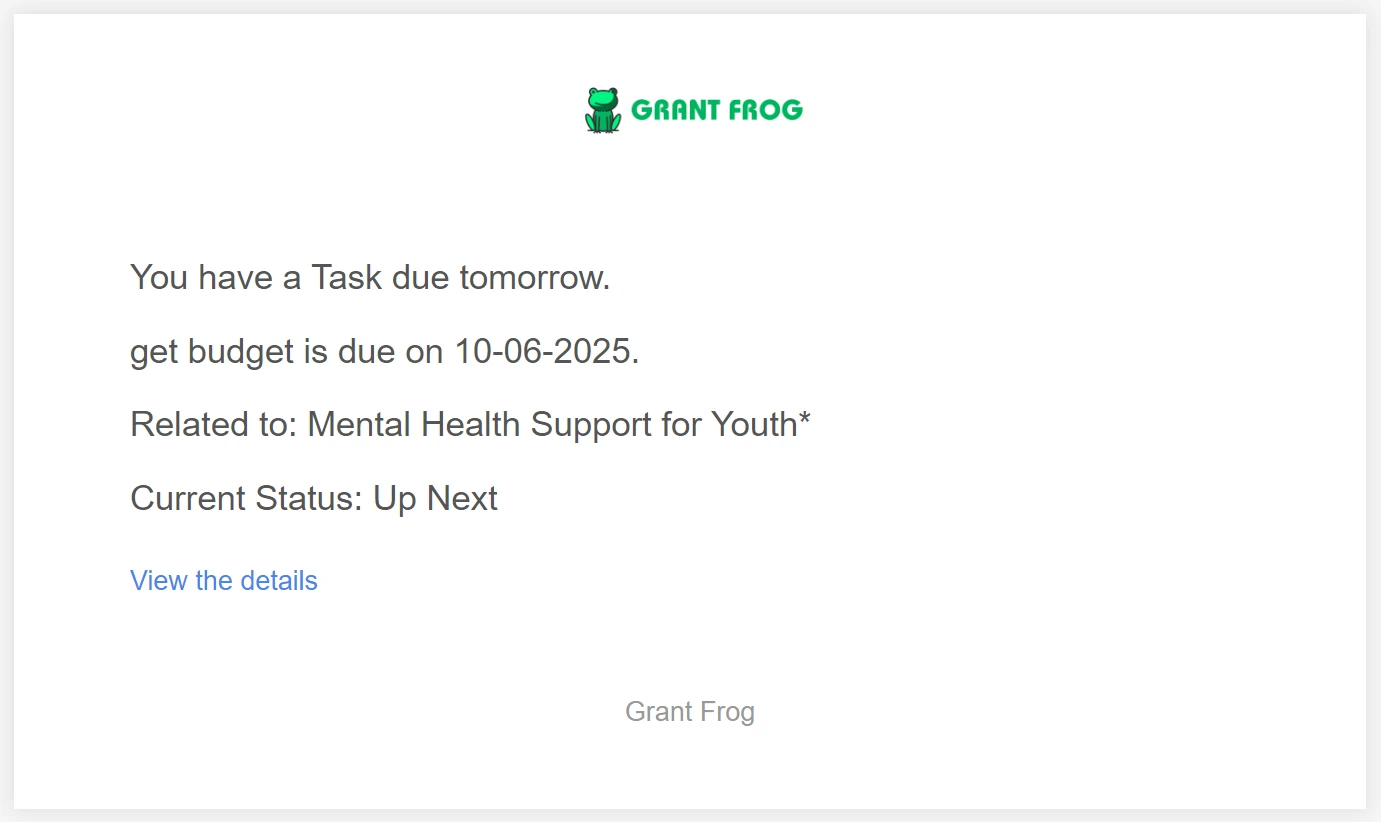Click the 'Mental Health' grant name text
This screenshot has width=1381, height=822.
414,425
